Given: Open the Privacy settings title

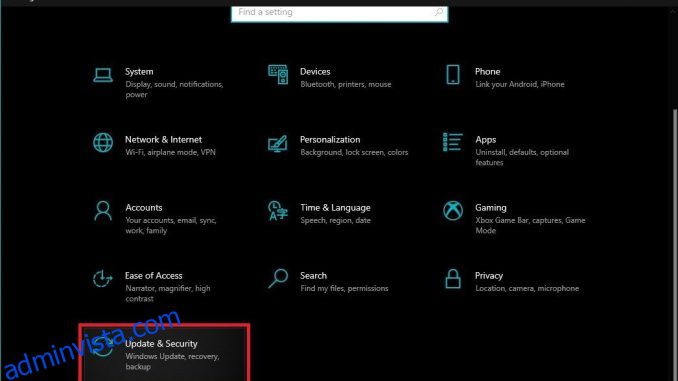Looking at the screenshot, I should point(489,275).
